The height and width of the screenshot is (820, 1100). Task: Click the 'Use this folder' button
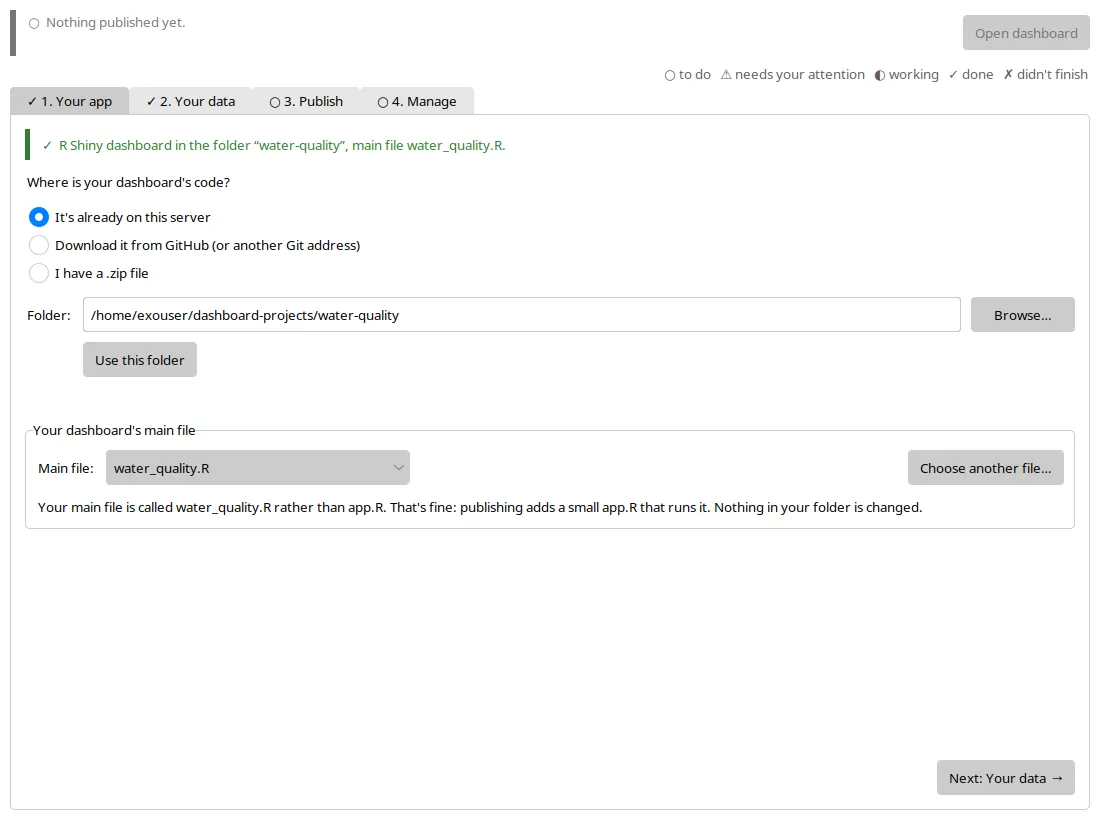[140, 360]
